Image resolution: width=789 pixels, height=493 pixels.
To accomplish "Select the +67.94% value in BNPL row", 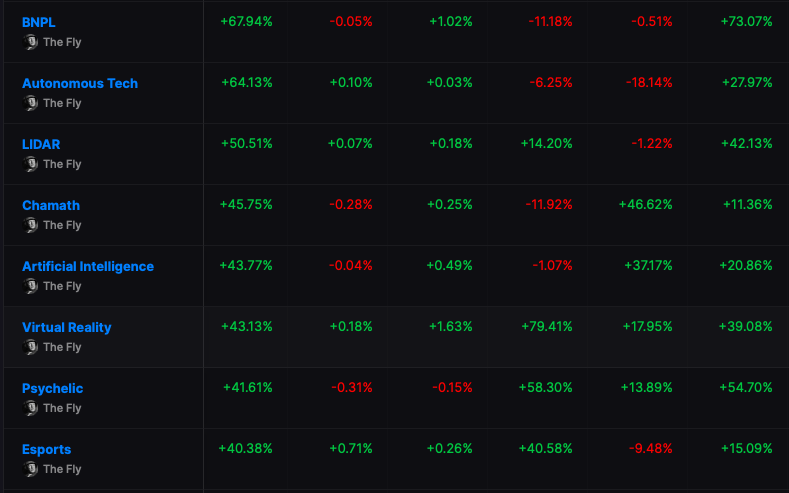I will click(247, 22).
